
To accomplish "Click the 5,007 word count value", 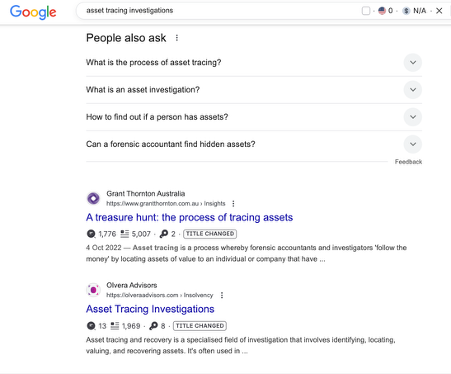I will 141,234.
